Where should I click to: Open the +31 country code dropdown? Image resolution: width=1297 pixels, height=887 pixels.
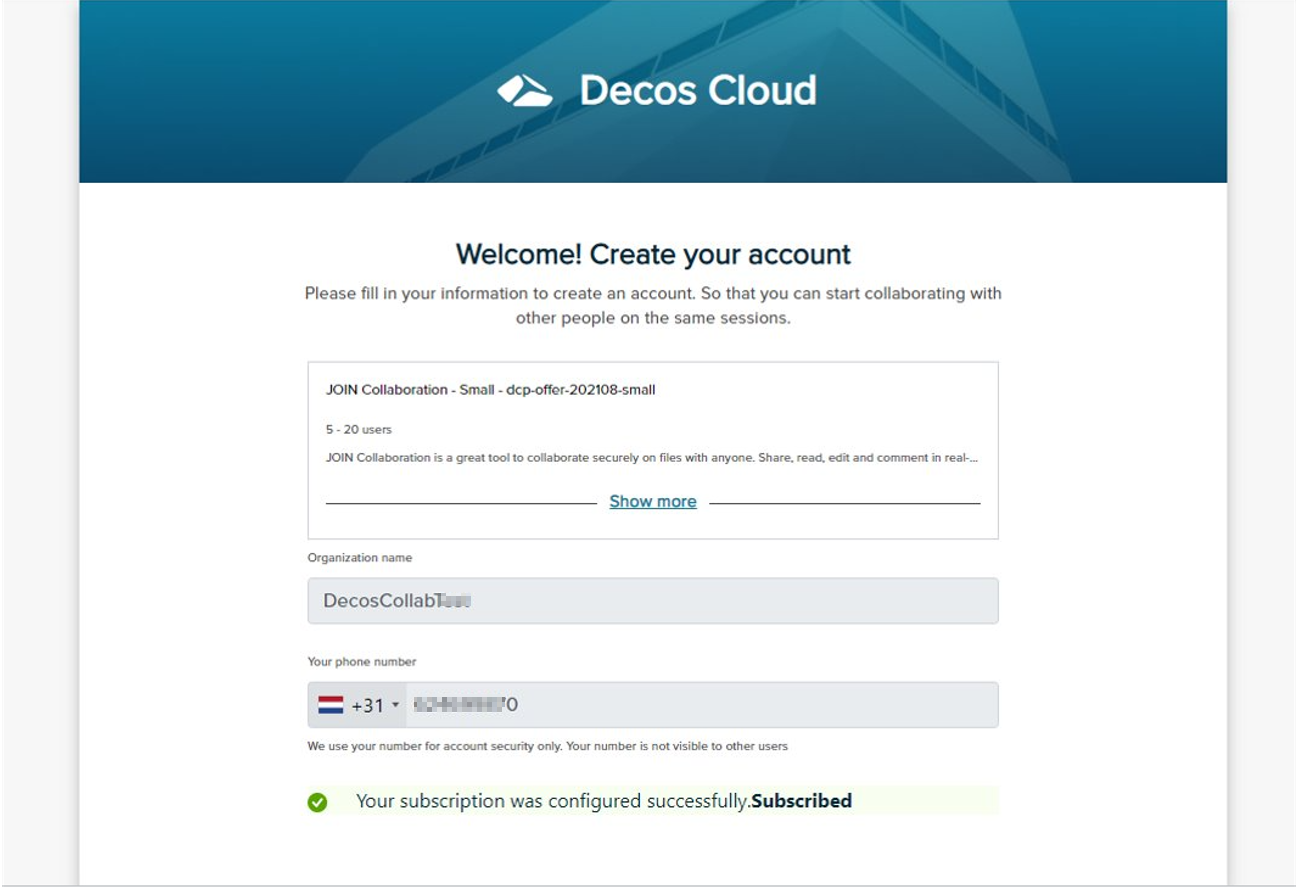point(359,705)
